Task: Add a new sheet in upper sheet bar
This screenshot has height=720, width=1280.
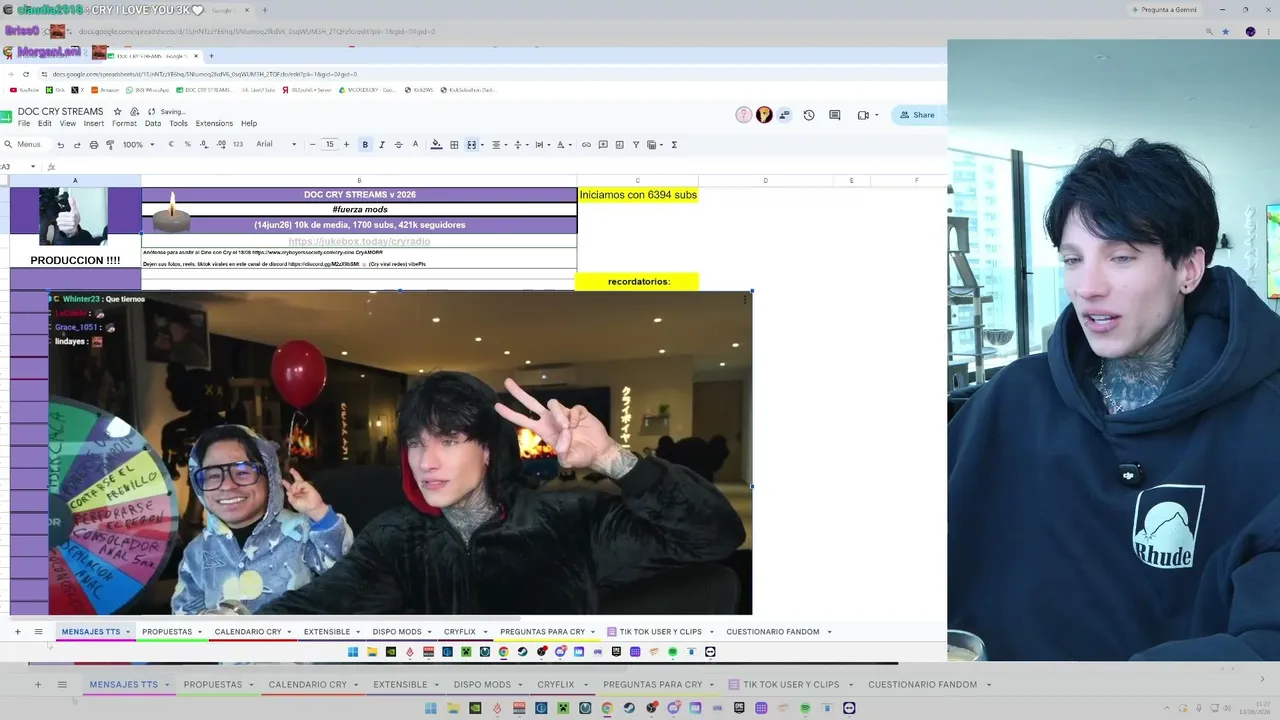Action: pyautogui.click(x=17, y=632)
